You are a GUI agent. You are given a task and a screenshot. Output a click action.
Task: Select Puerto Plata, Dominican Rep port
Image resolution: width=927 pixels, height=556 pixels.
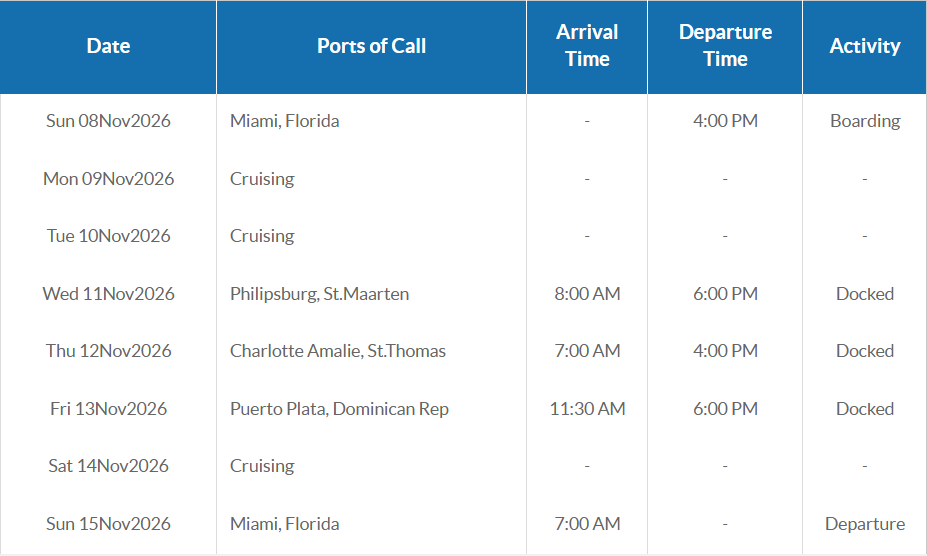tap(339, 409)
